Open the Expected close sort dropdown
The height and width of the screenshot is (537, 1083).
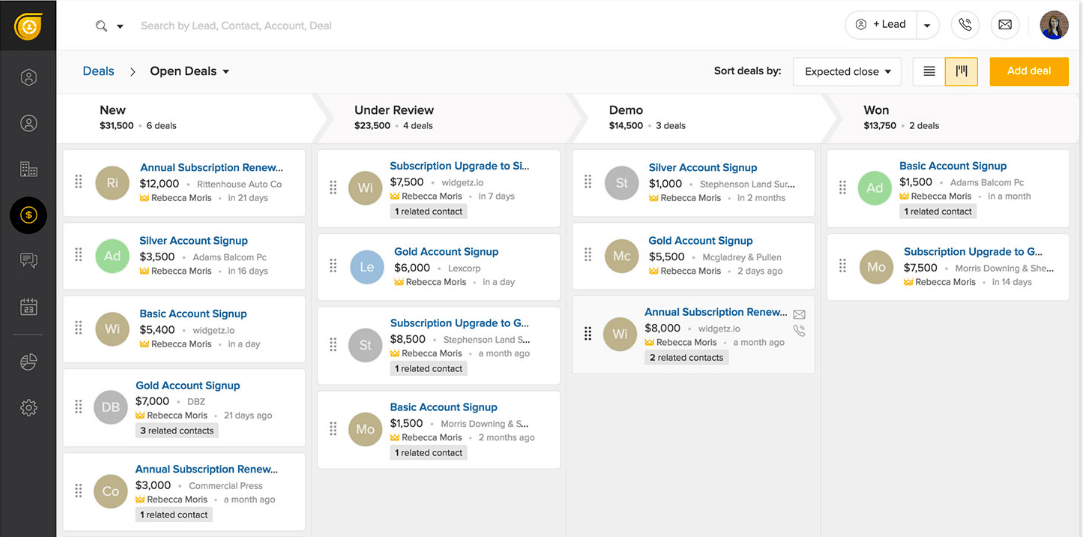click(847, 72)
